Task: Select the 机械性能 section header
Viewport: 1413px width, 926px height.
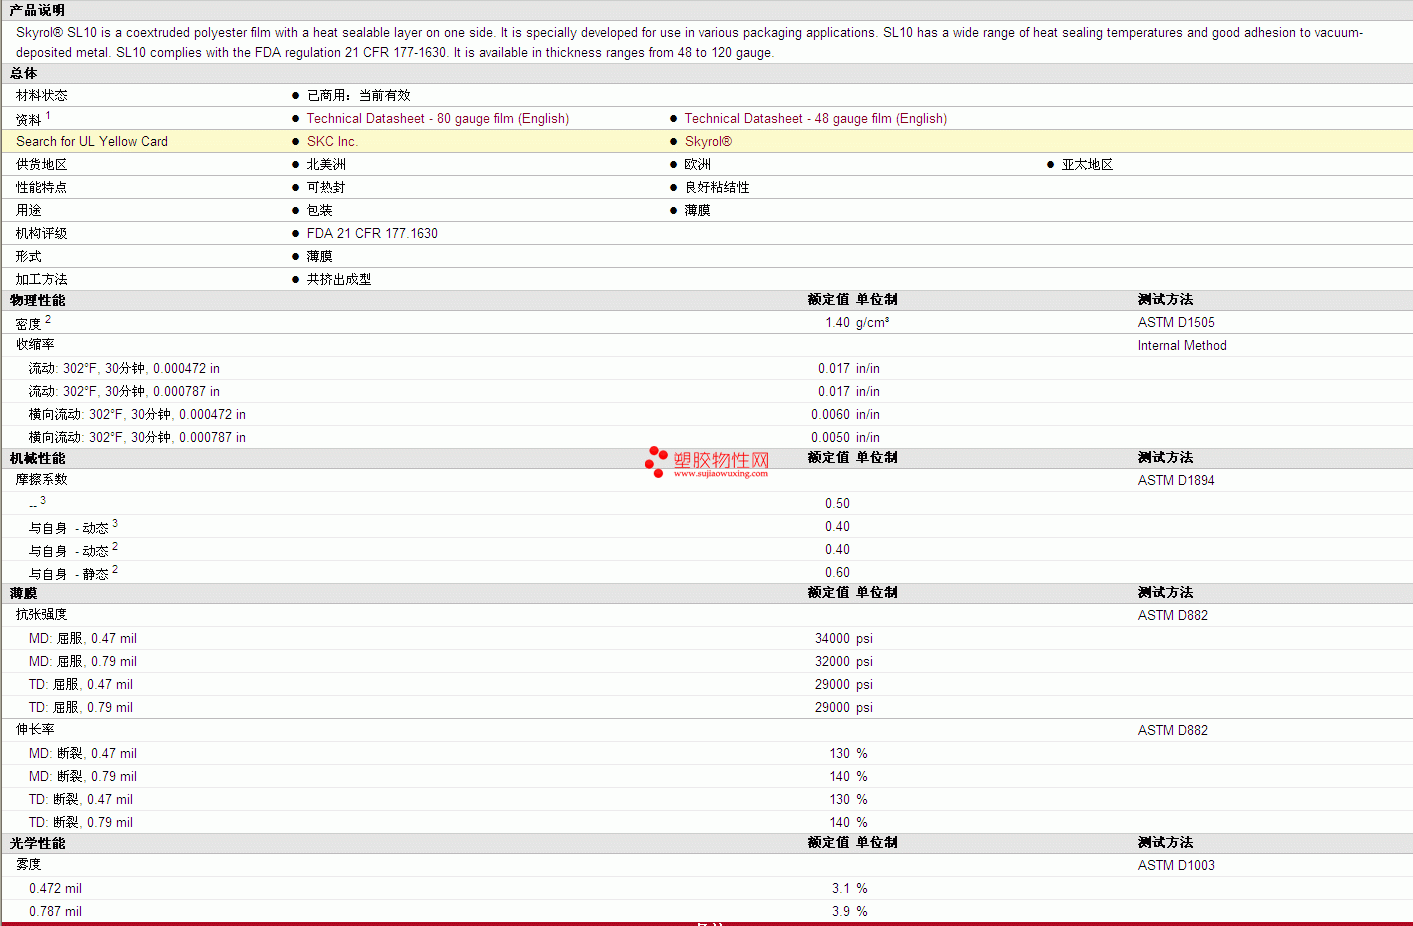Action: 37,458
